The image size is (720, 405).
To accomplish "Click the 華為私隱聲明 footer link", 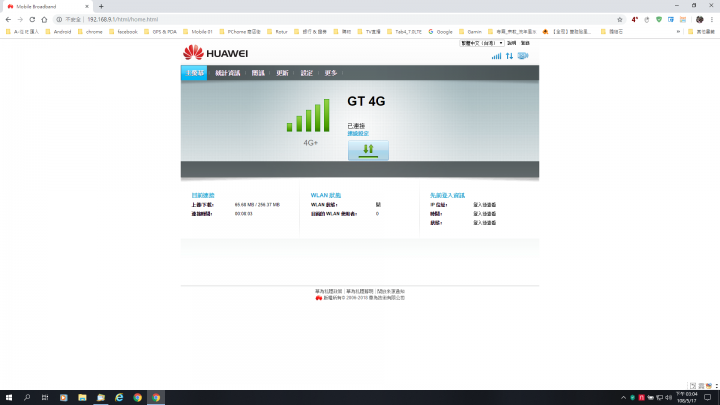I will coord(360,292).
